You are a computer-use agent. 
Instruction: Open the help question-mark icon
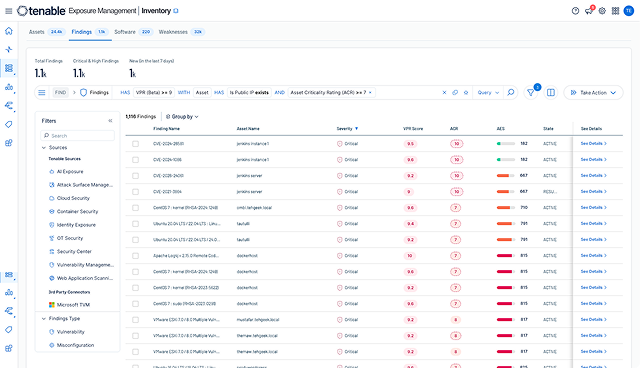coord(575,11)
